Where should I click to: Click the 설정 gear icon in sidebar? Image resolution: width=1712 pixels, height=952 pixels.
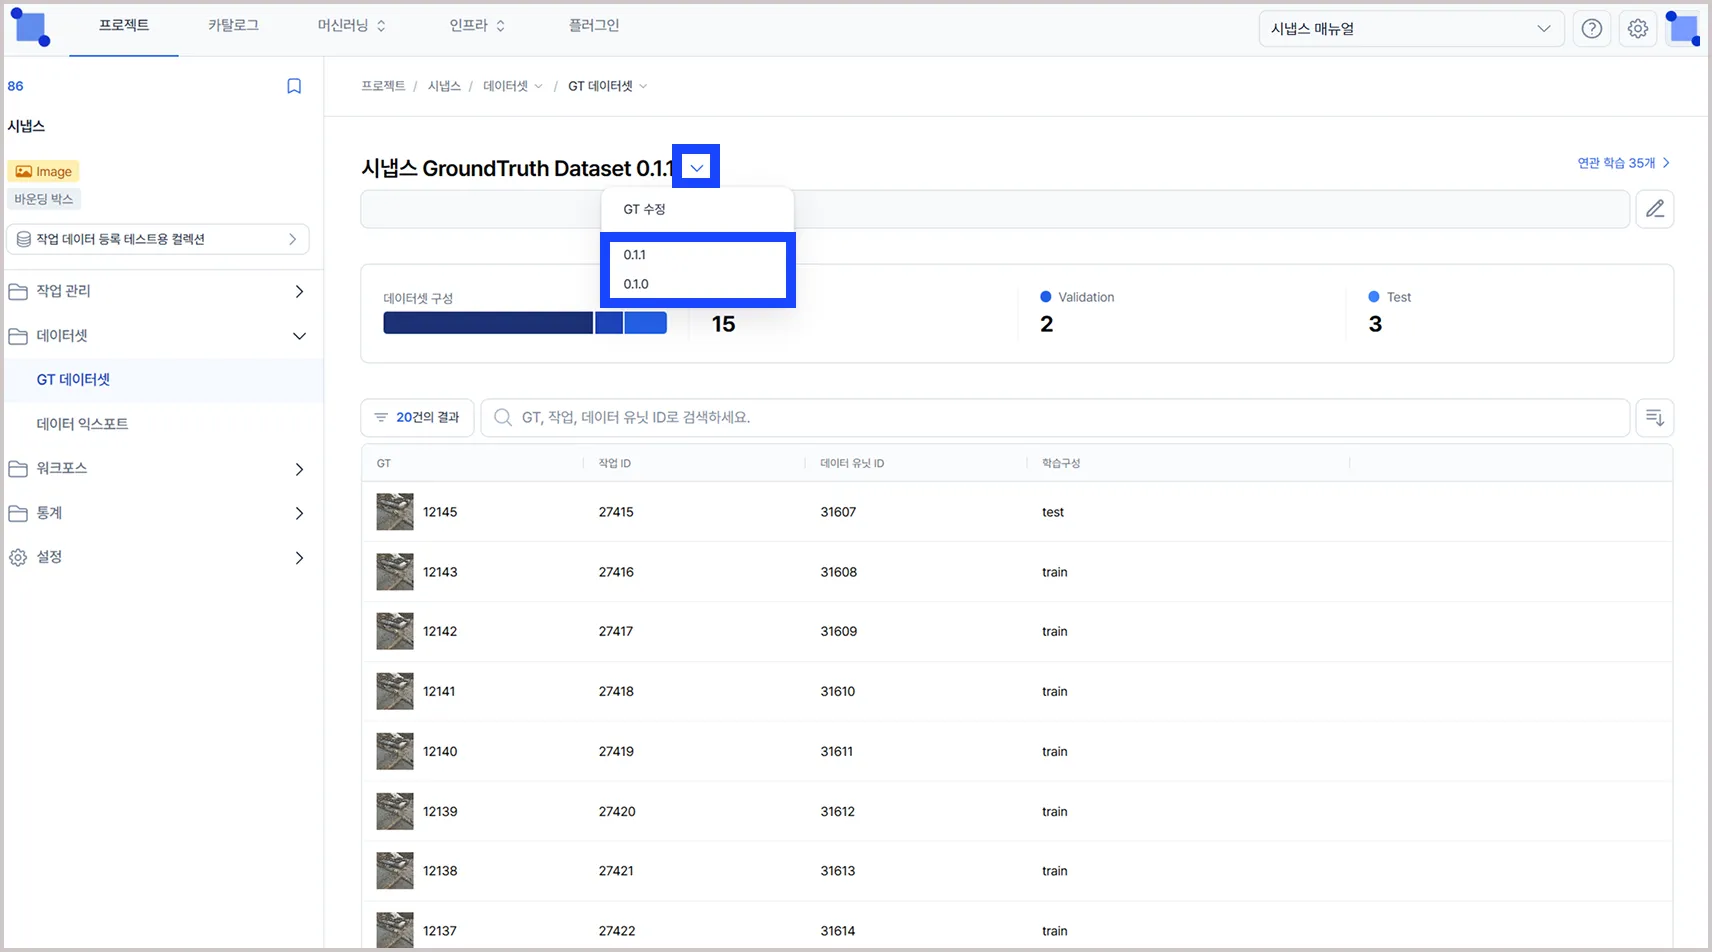click(x=18, y=557)
